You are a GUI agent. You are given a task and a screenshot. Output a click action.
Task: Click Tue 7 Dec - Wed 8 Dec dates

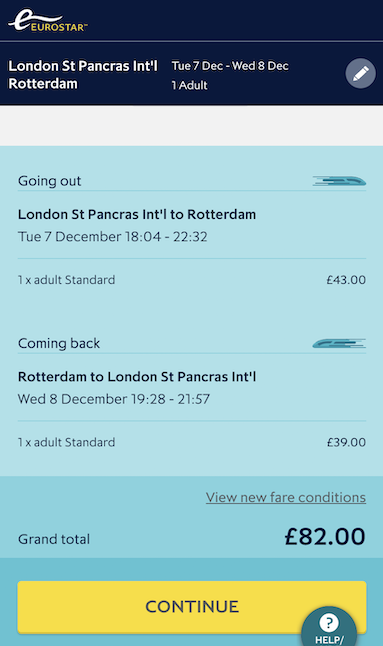[230, 66]
